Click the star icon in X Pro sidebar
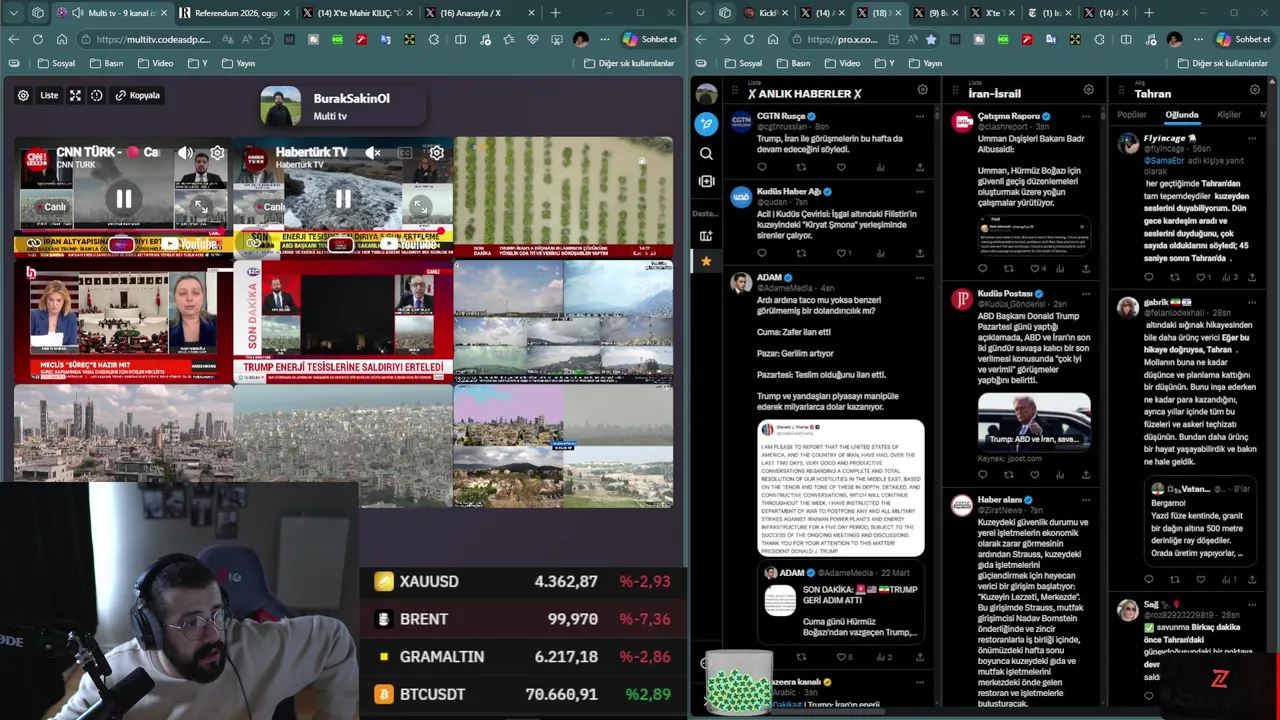 (x=706, y=261)
